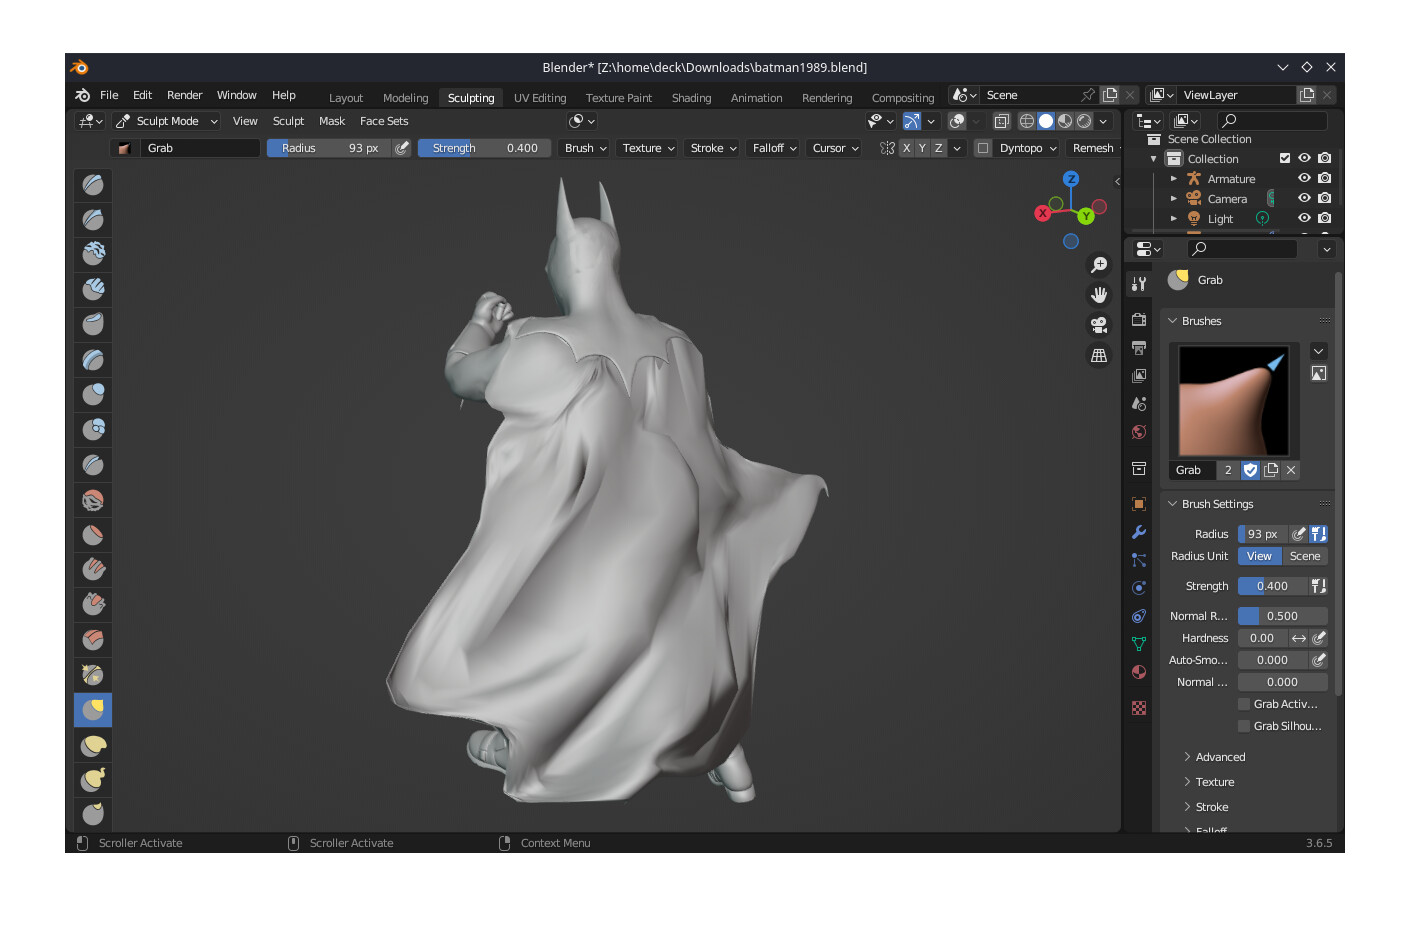Screen dimensions: 1410x930
Task: Select the Inflate brush tool
Action: coord(93,394)
